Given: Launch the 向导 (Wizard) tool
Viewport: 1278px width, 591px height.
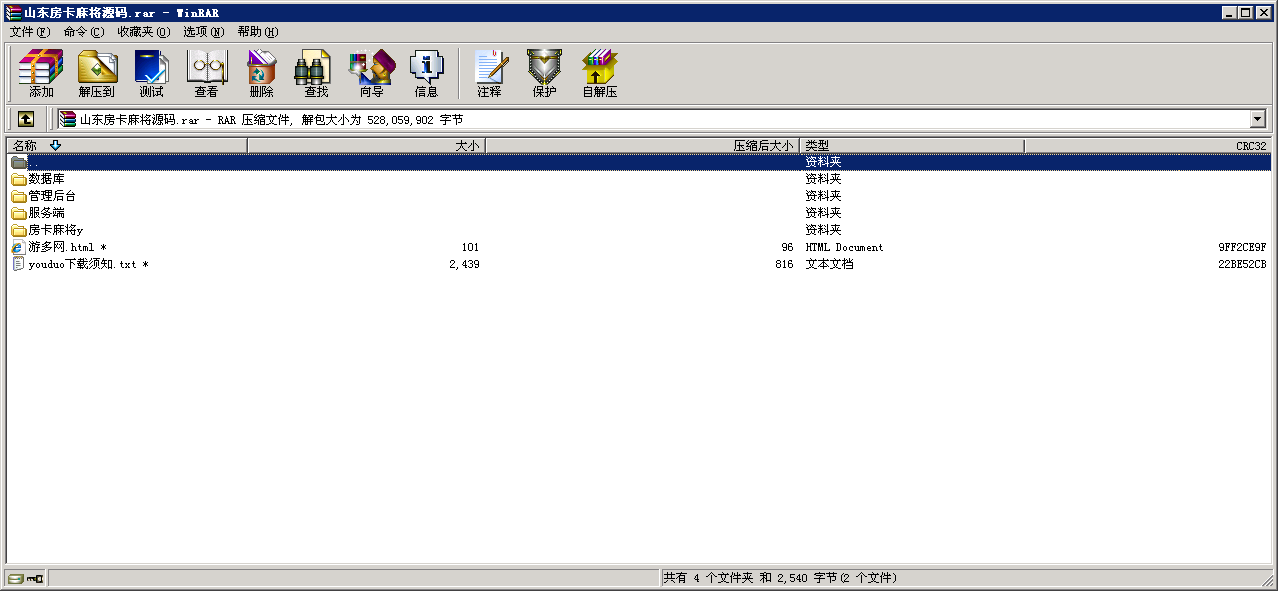Looking at the screenshot, I should point(371,73).
